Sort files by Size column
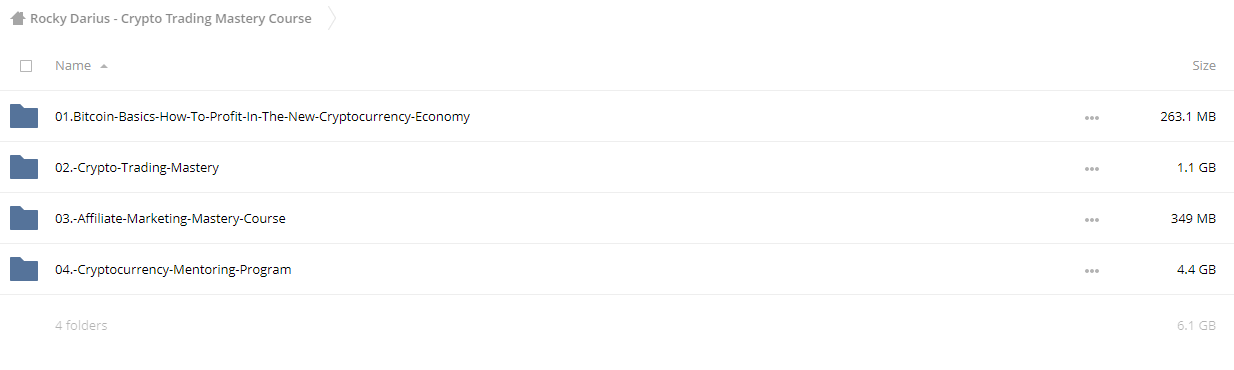Screen dimensions: 1234x370 1204,65
